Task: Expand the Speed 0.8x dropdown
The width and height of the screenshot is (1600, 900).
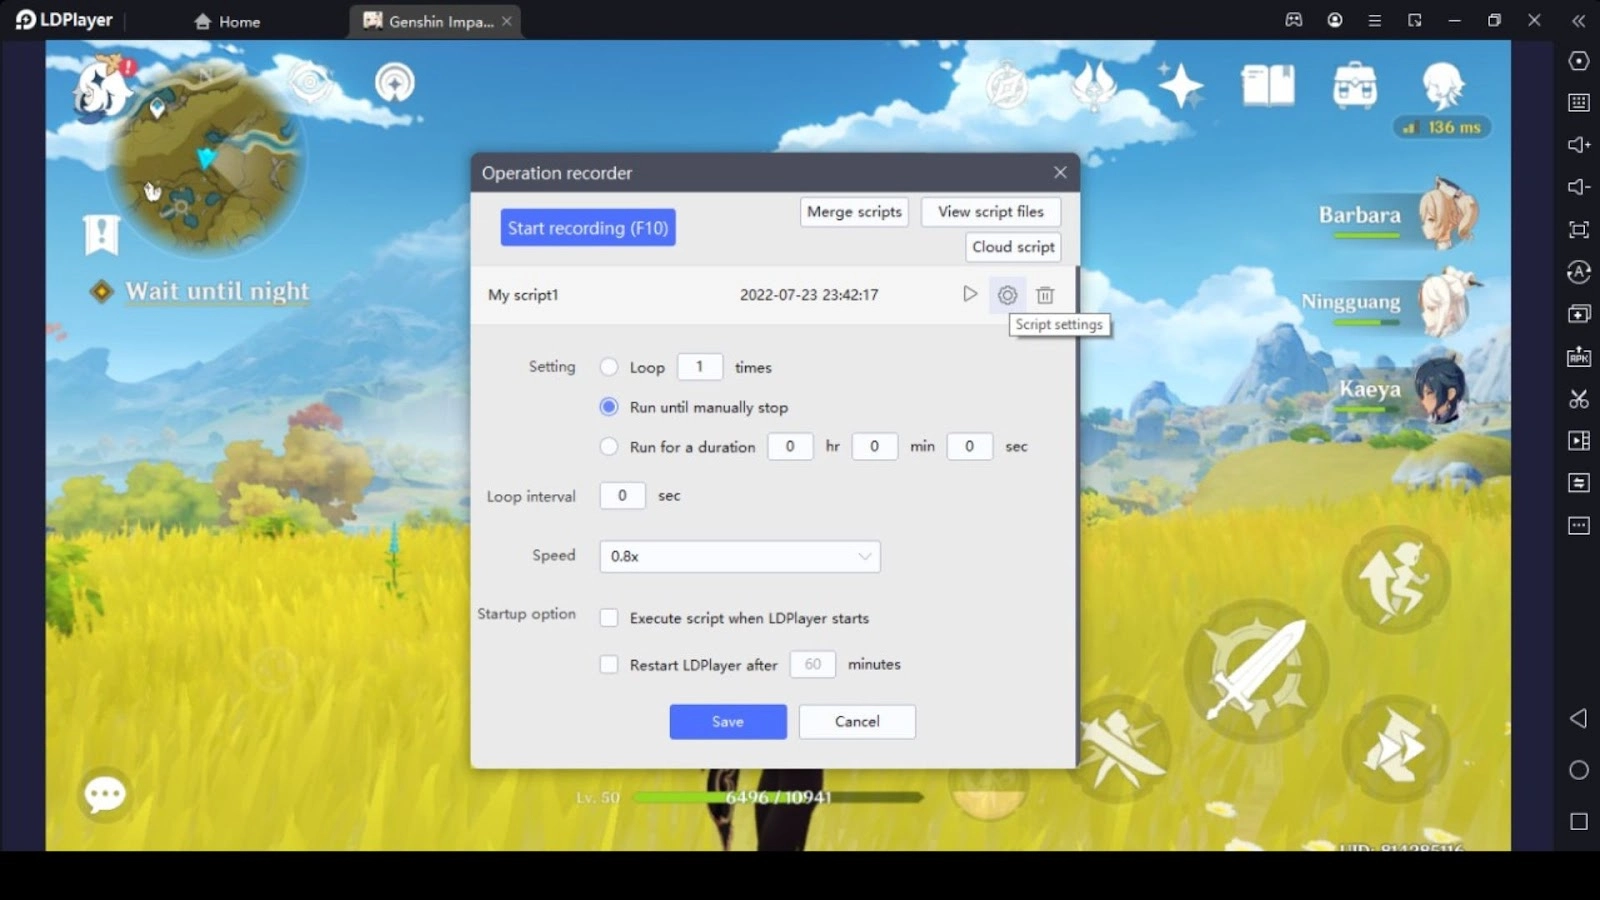Action: (740, 556)
